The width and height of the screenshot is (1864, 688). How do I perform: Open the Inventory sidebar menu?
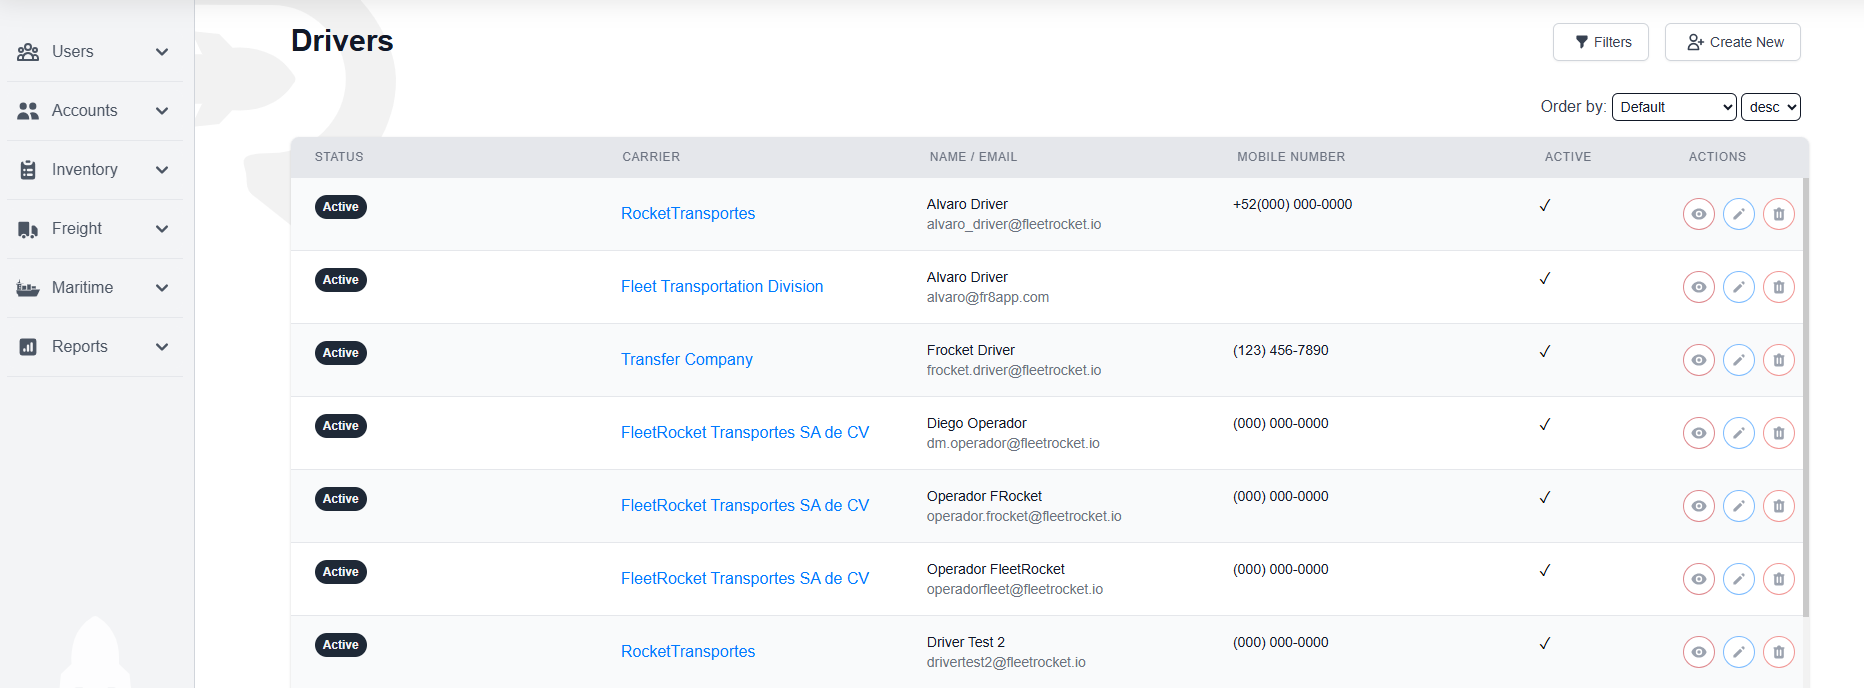pos(95,170)
